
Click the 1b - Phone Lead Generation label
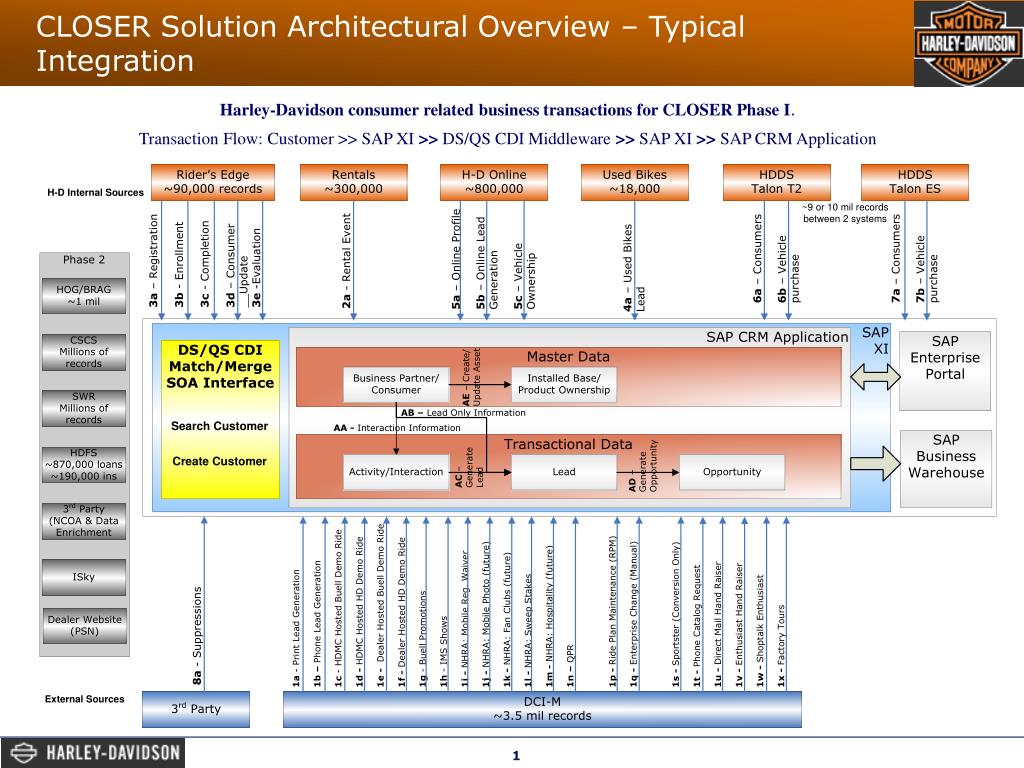click(x=317, y=623)
